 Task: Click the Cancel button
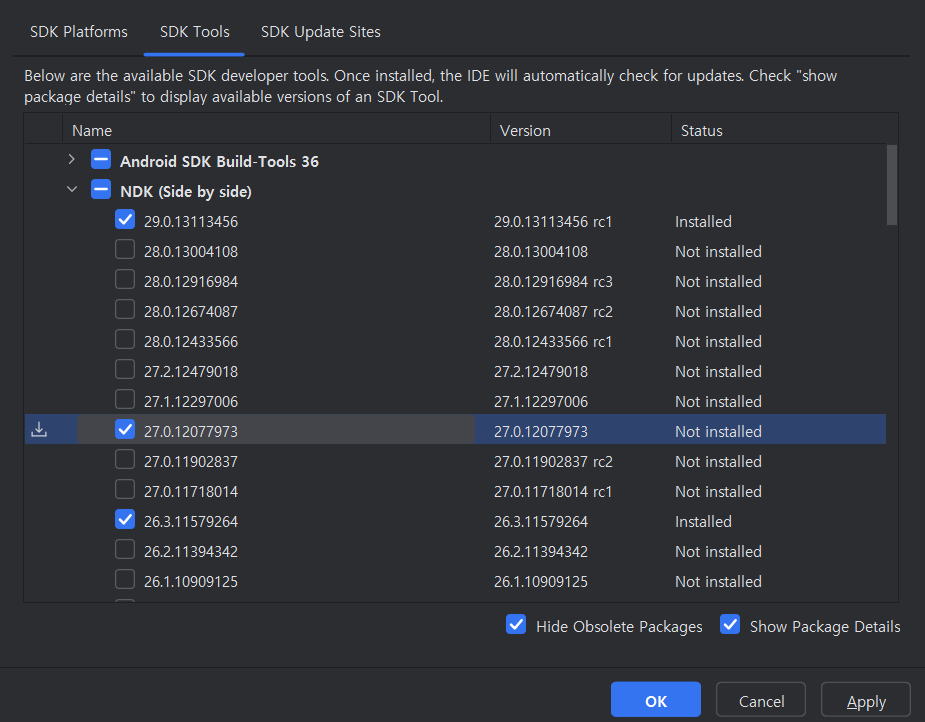pos(761,701)
